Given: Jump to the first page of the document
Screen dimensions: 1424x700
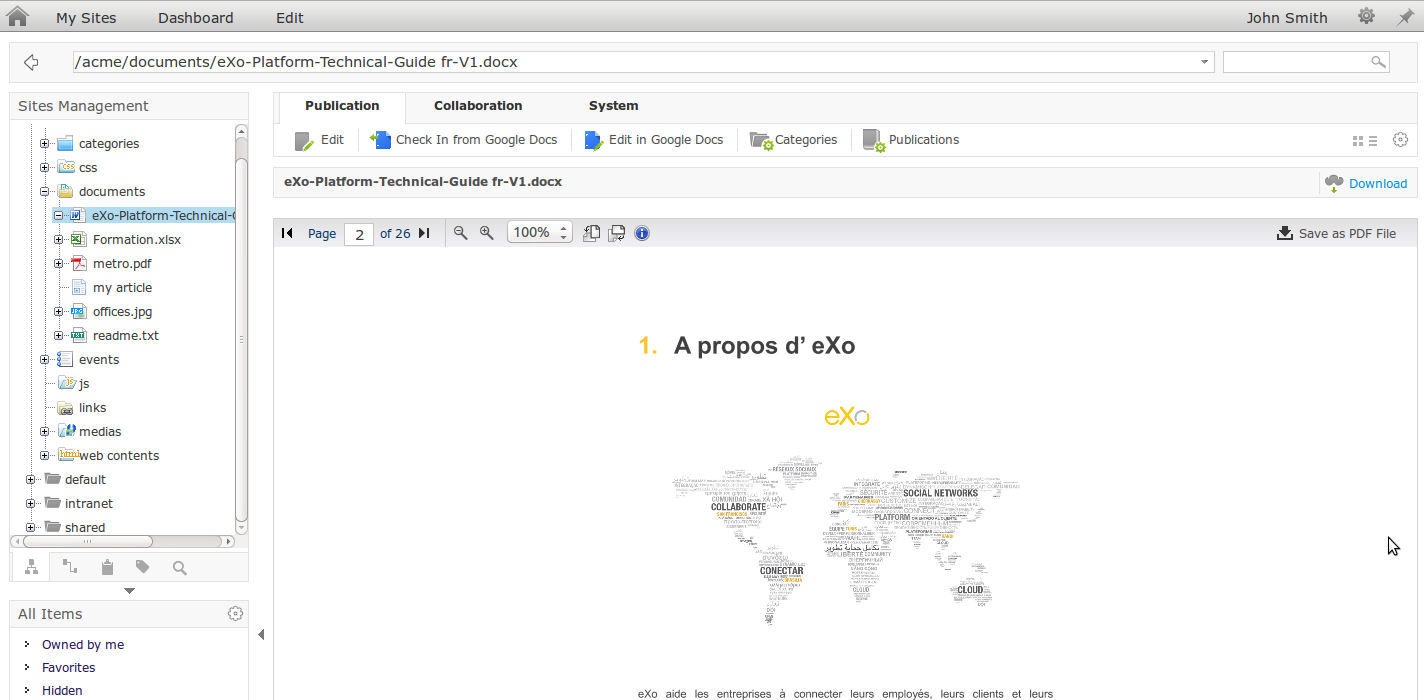Looking at the screenshot, I should (x=287, y=233).
